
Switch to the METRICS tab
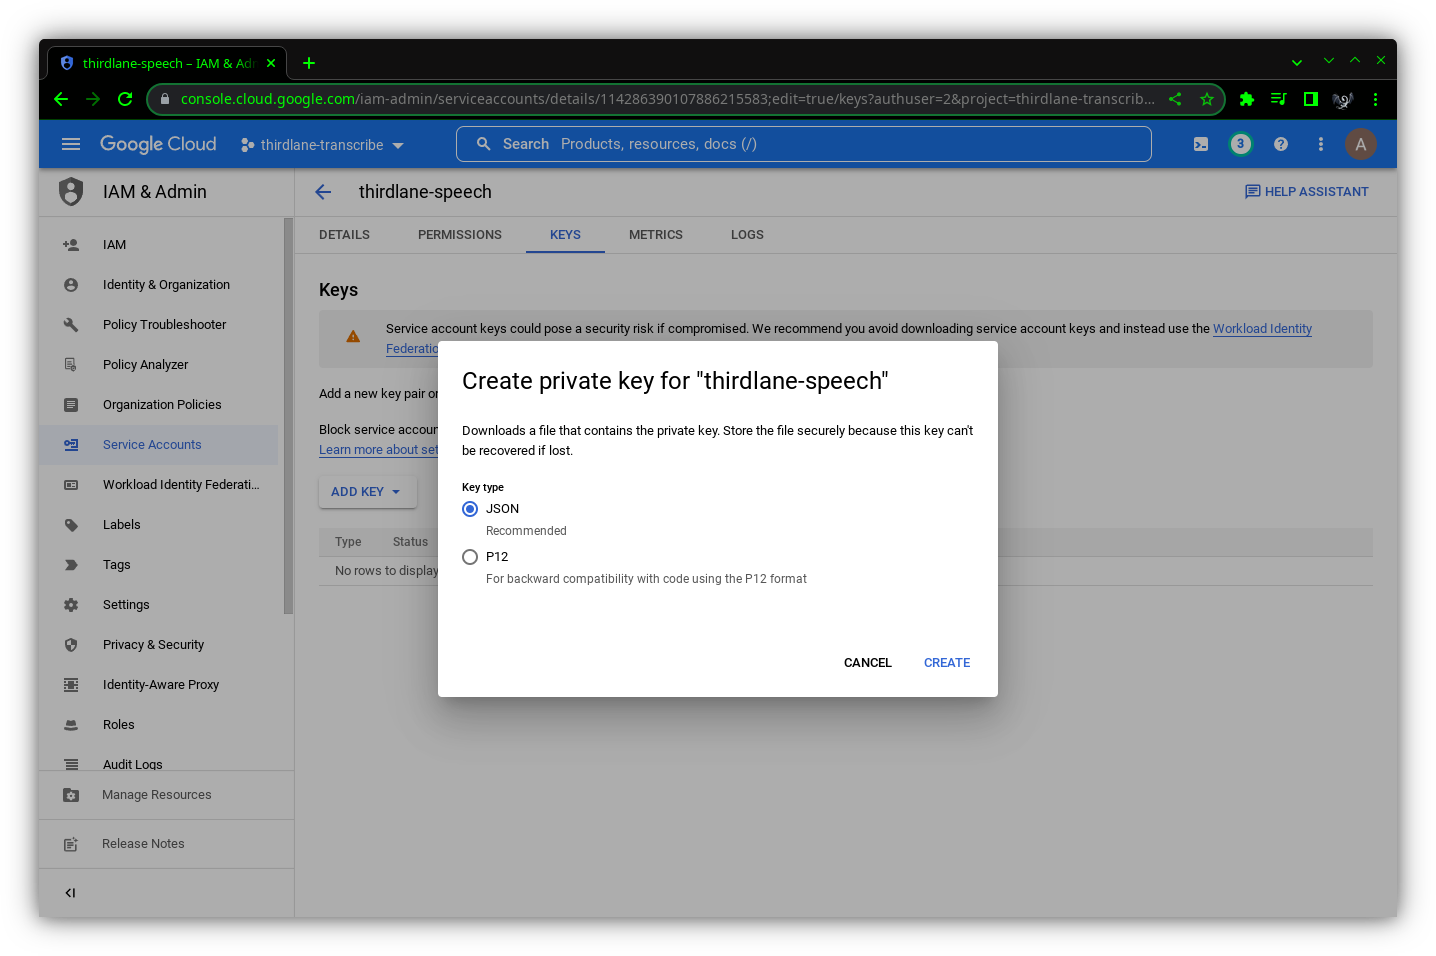click(x=656, y=235)
